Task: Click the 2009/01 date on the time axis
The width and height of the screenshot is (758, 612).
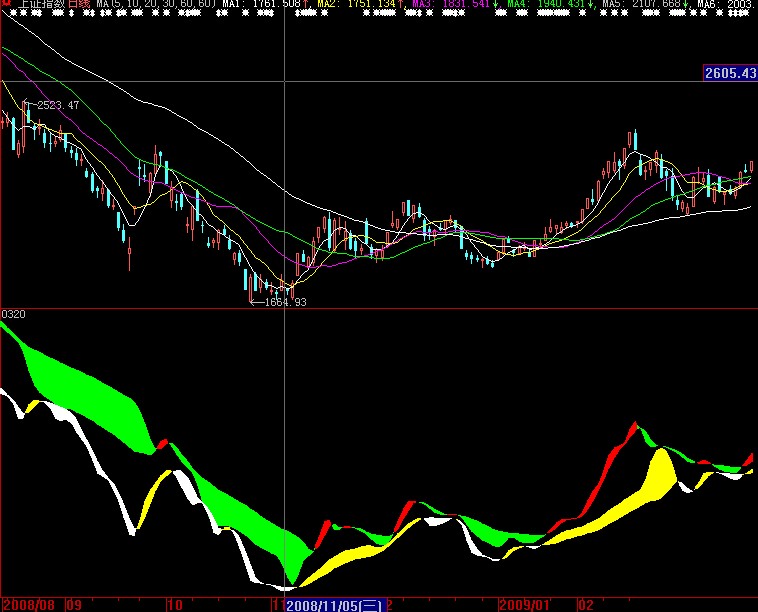Action: click(x=525, y=605)
